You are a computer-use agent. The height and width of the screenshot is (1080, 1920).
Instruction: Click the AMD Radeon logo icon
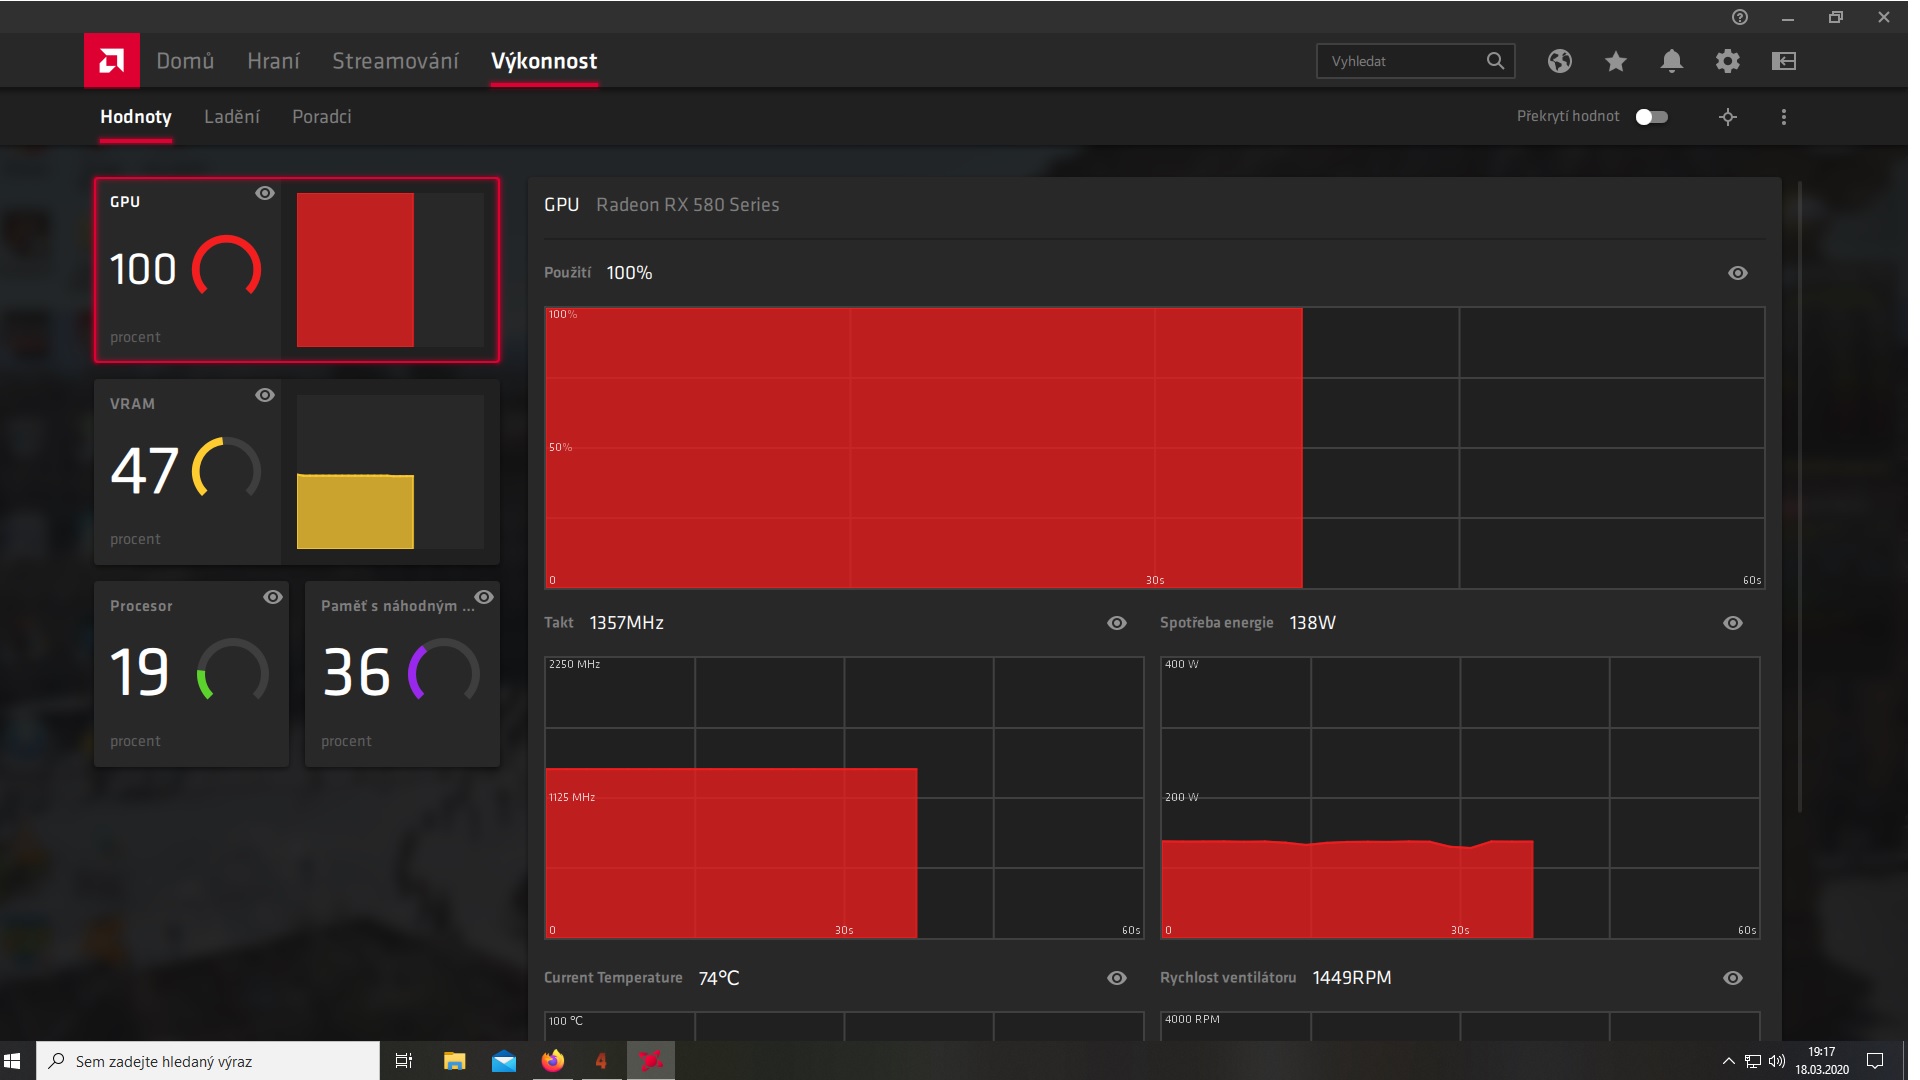pyautogui.click(x=111, y=61)
